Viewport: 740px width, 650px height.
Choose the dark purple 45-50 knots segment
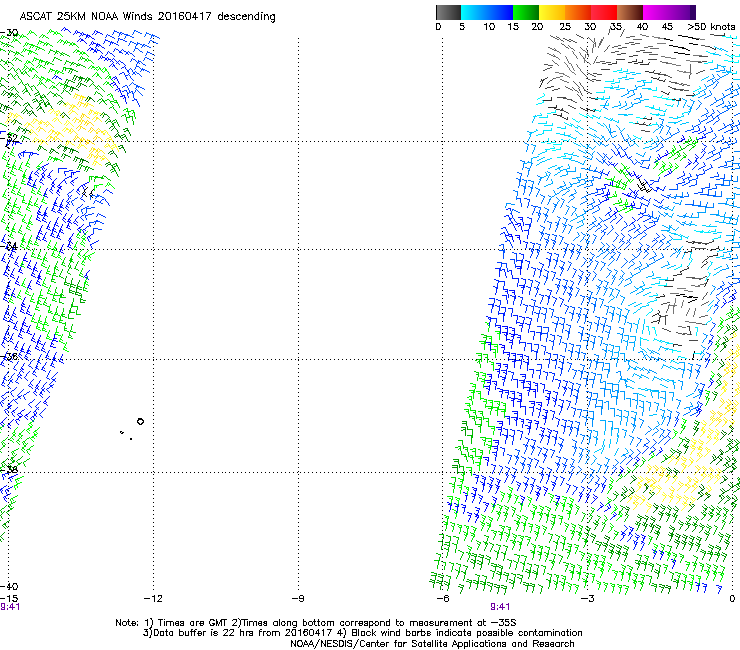coord(682,12)
